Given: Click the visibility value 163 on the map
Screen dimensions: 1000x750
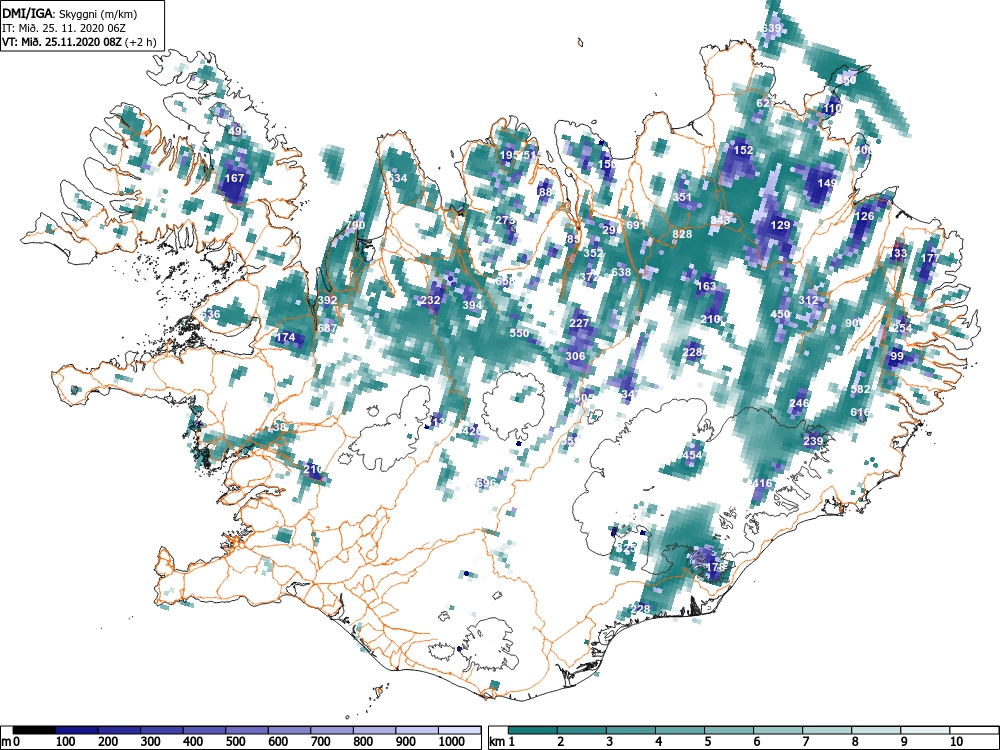Looking at the screenshot, I should tap(707, 286).
